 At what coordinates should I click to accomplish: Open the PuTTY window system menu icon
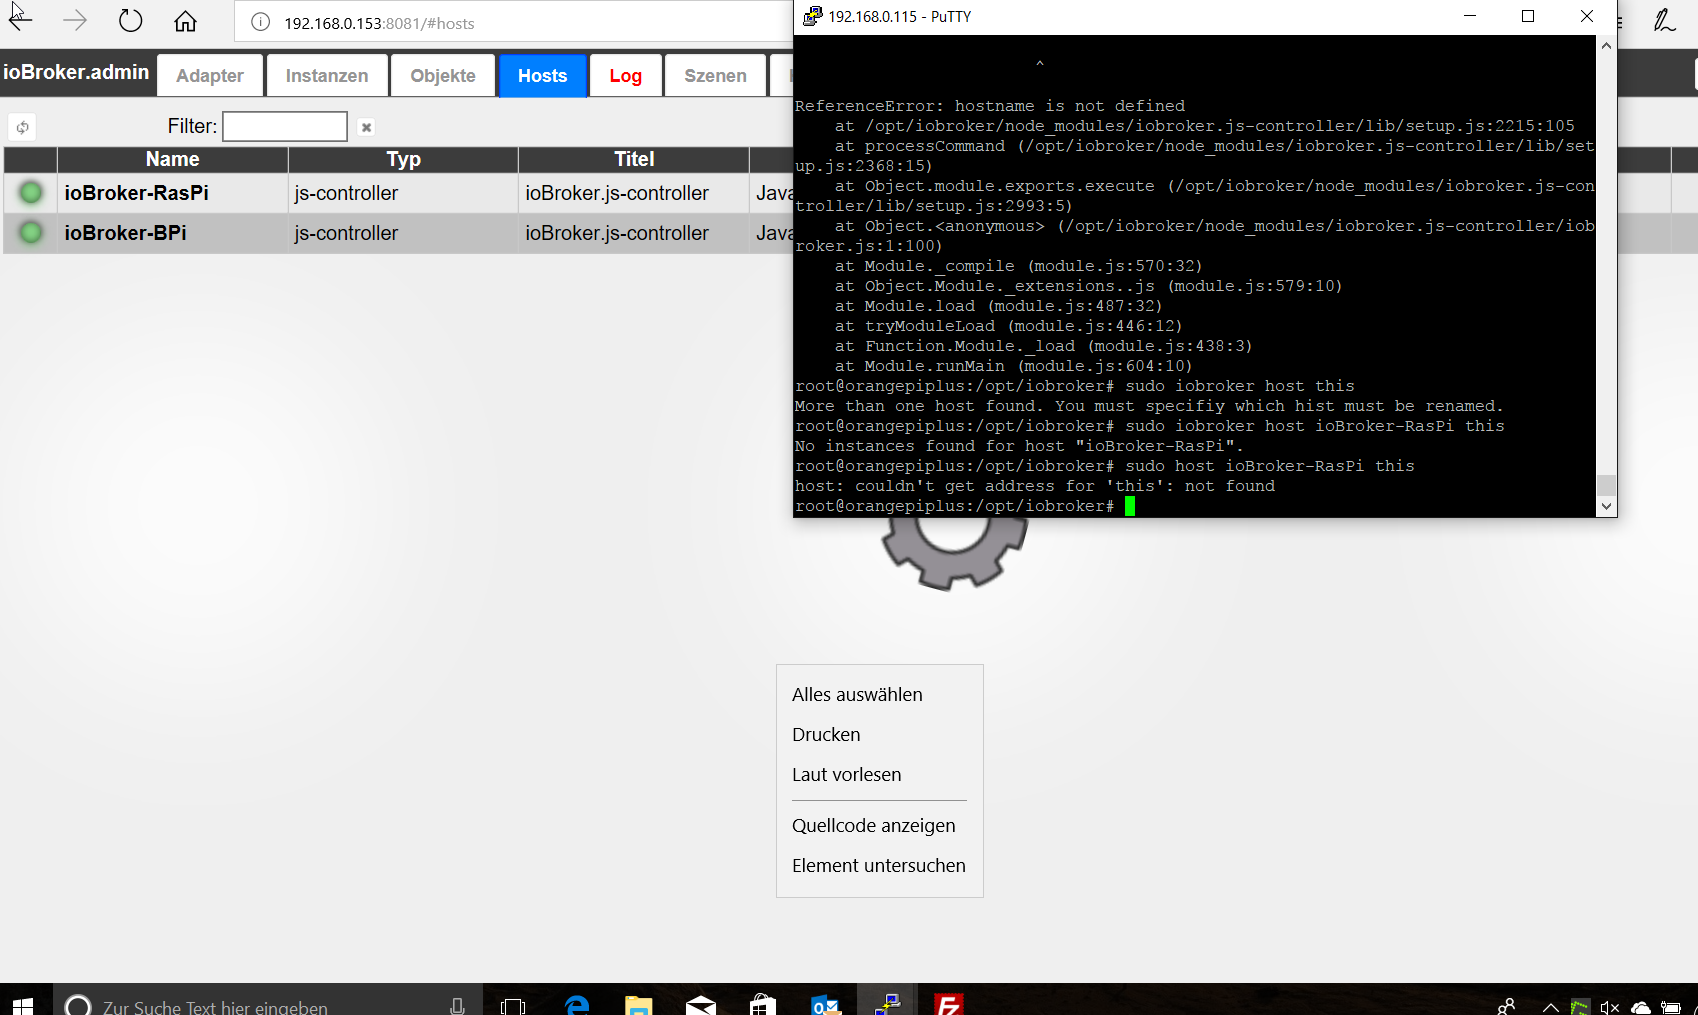tap(812, 16)
